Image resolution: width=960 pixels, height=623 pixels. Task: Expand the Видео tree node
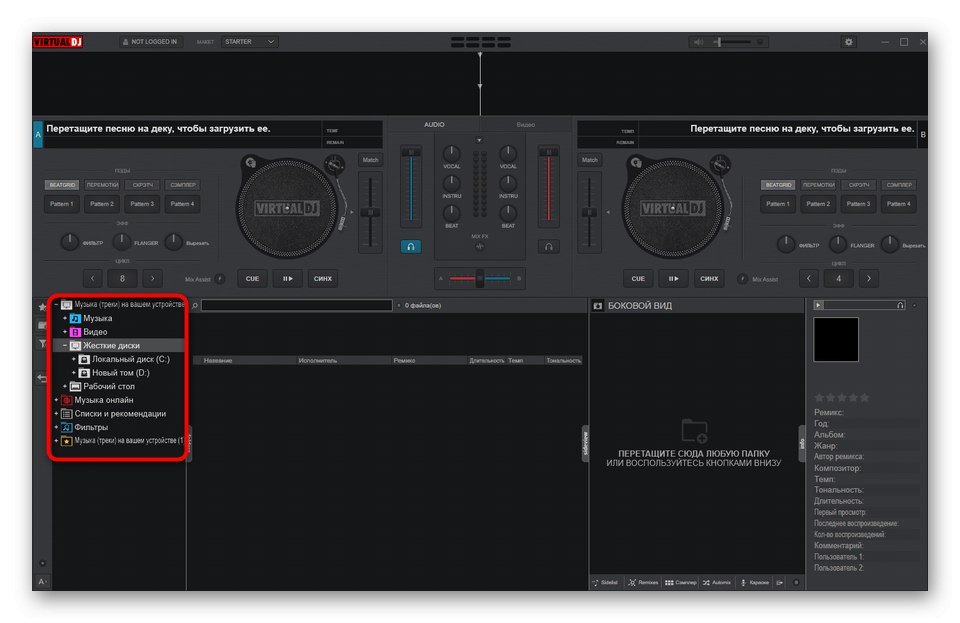click(x=65, y=332)
